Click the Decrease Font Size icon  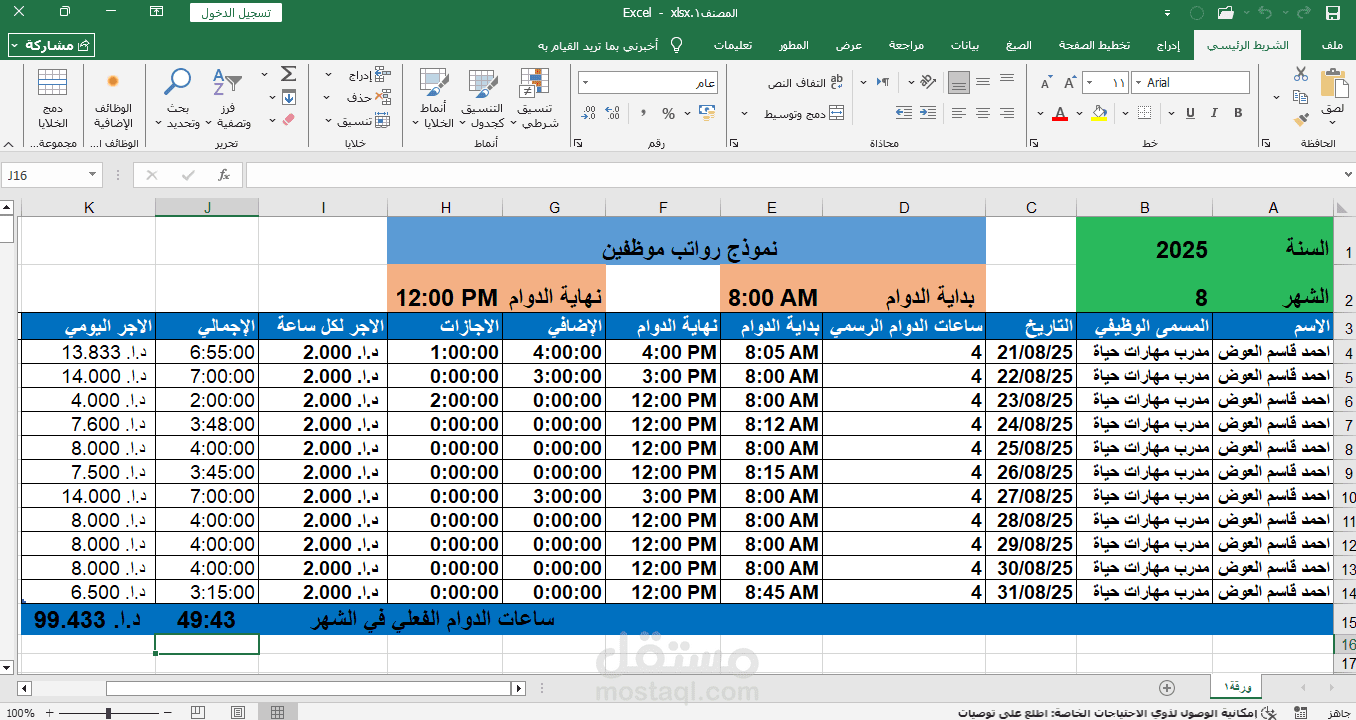[x=1046, y=82]
